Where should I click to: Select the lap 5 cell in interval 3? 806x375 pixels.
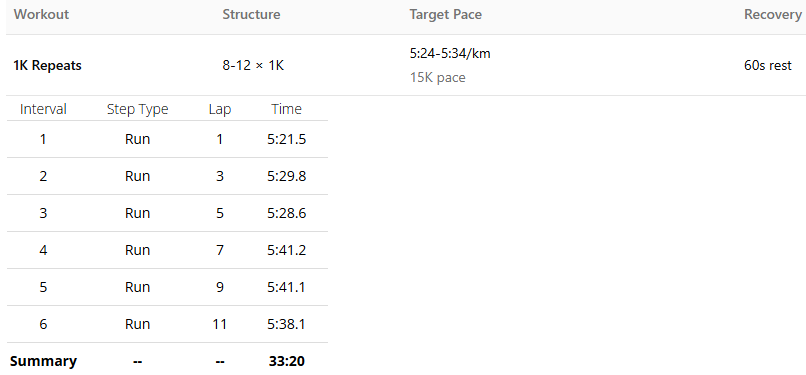(x=220, y=213)
